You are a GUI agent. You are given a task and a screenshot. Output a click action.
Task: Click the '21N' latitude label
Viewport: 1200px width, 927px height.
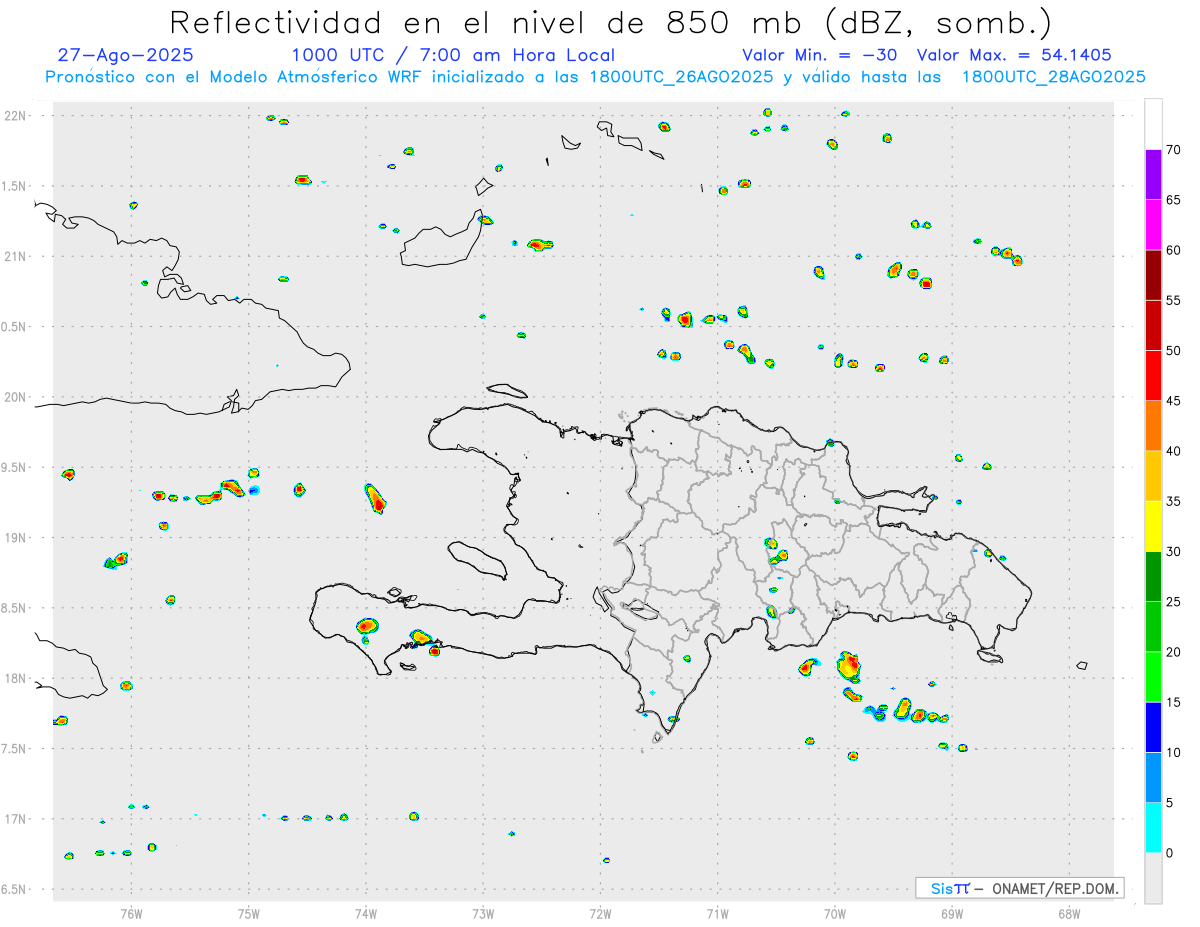[16, 256]
